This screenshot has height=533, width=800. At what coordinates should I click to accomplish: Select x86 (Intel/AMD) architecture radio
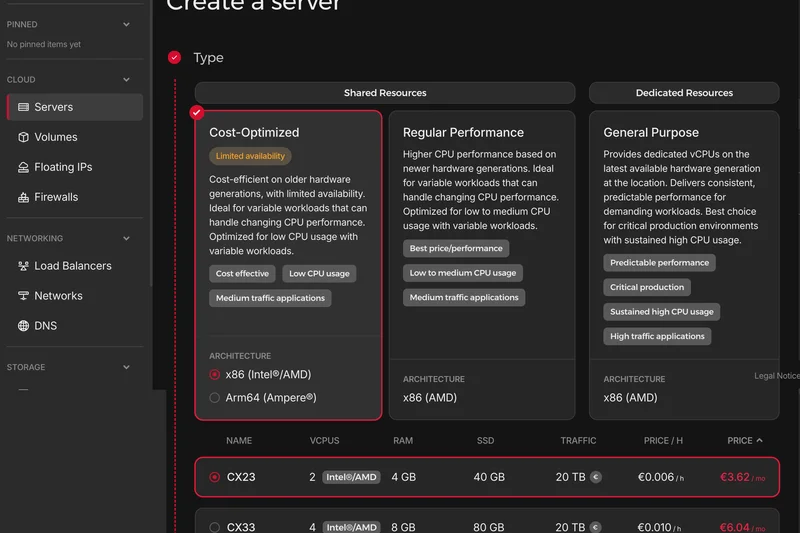click(214, 375)
